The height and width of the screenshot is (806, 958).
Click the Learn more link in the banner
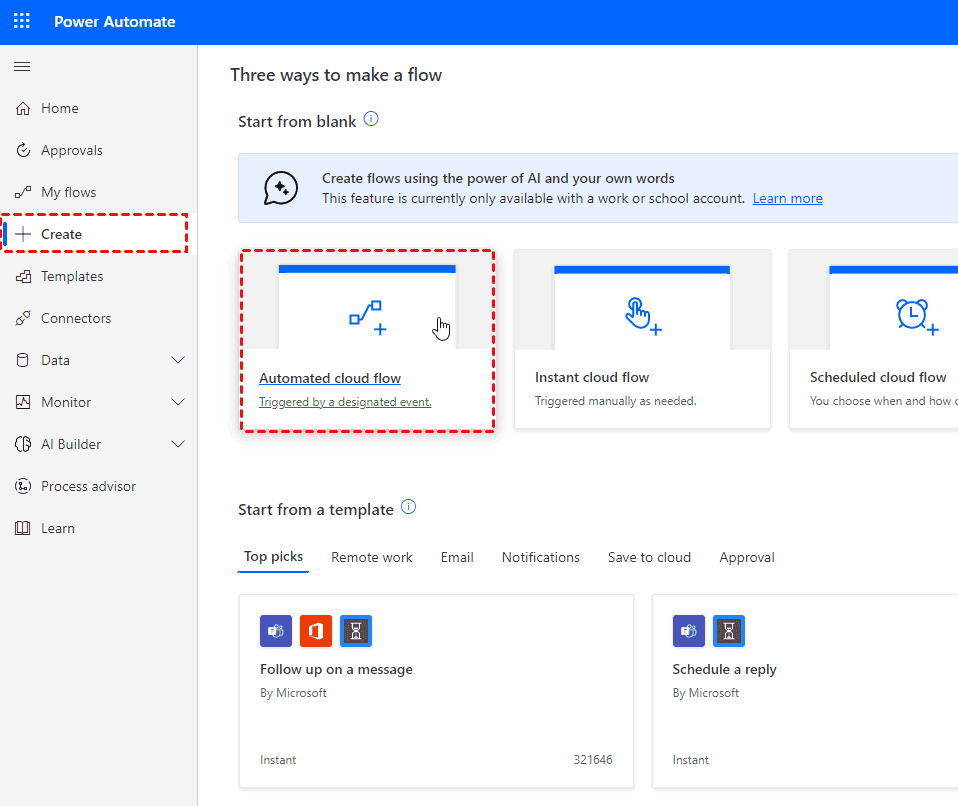pyautogui.click(x=787, y=198)
